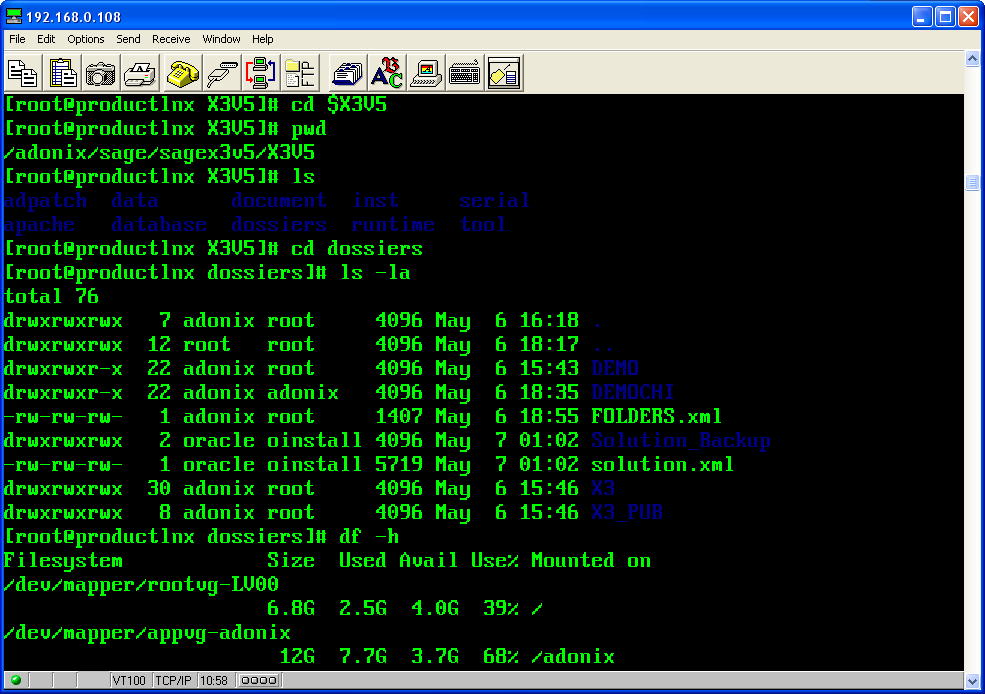The height and width of the screenshot is (694, 985).
Task: Click the camera screen capture icon
Action: (x=101, y=73)
